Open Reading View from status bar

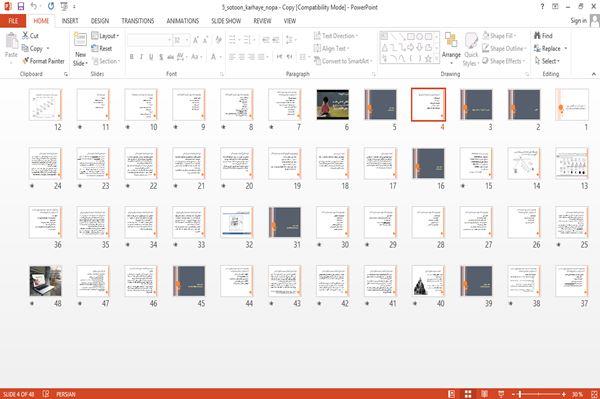(484, 394)
